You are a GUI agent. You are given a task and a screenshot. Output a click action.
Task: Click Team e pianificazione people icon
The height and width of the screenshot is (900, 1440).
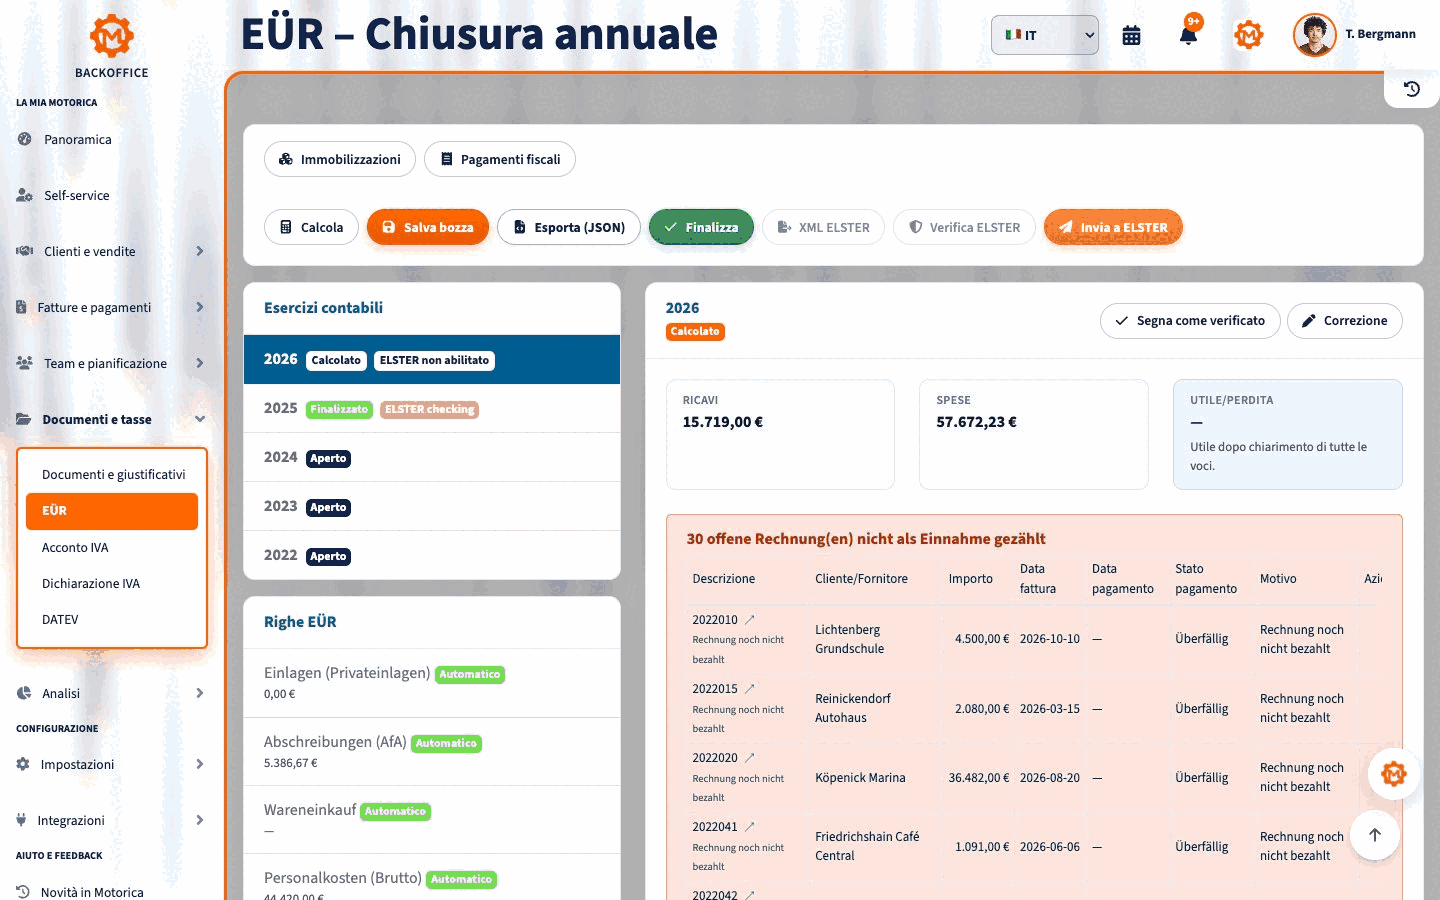click(24, 363)
